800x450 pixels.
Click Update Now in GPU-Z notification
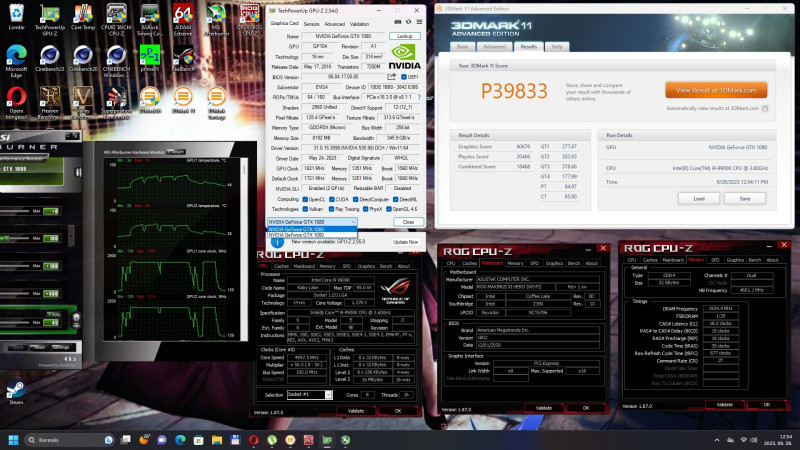(406, 242)
